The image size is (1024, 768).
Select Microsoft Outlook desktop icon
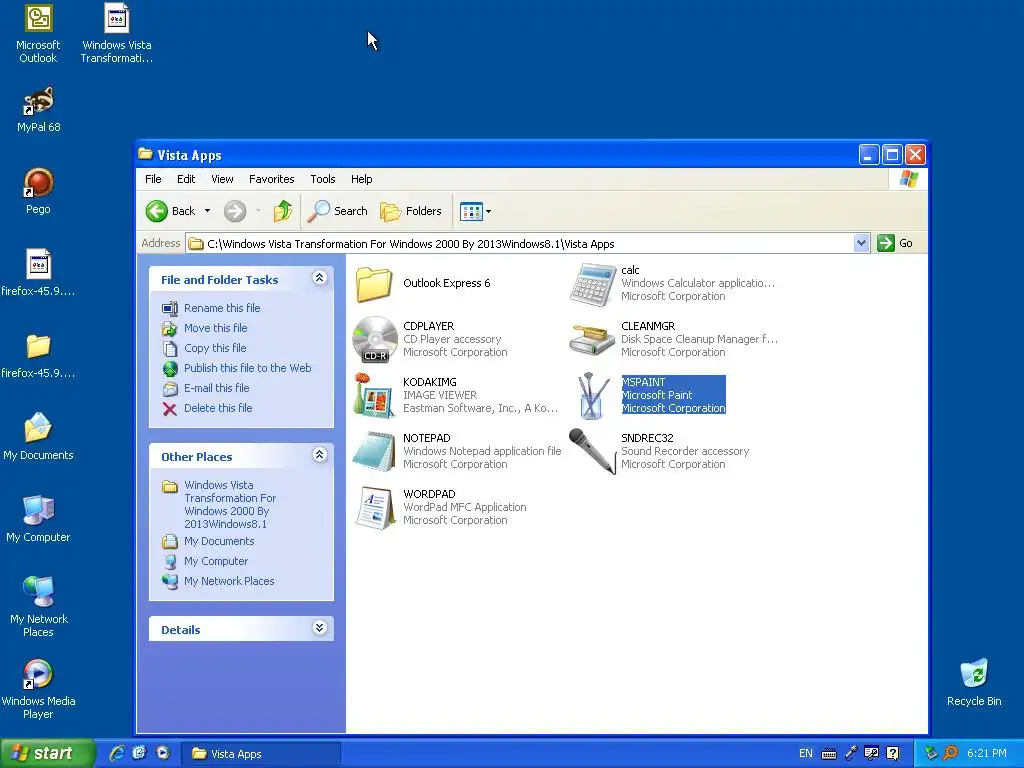click(38, 33)
